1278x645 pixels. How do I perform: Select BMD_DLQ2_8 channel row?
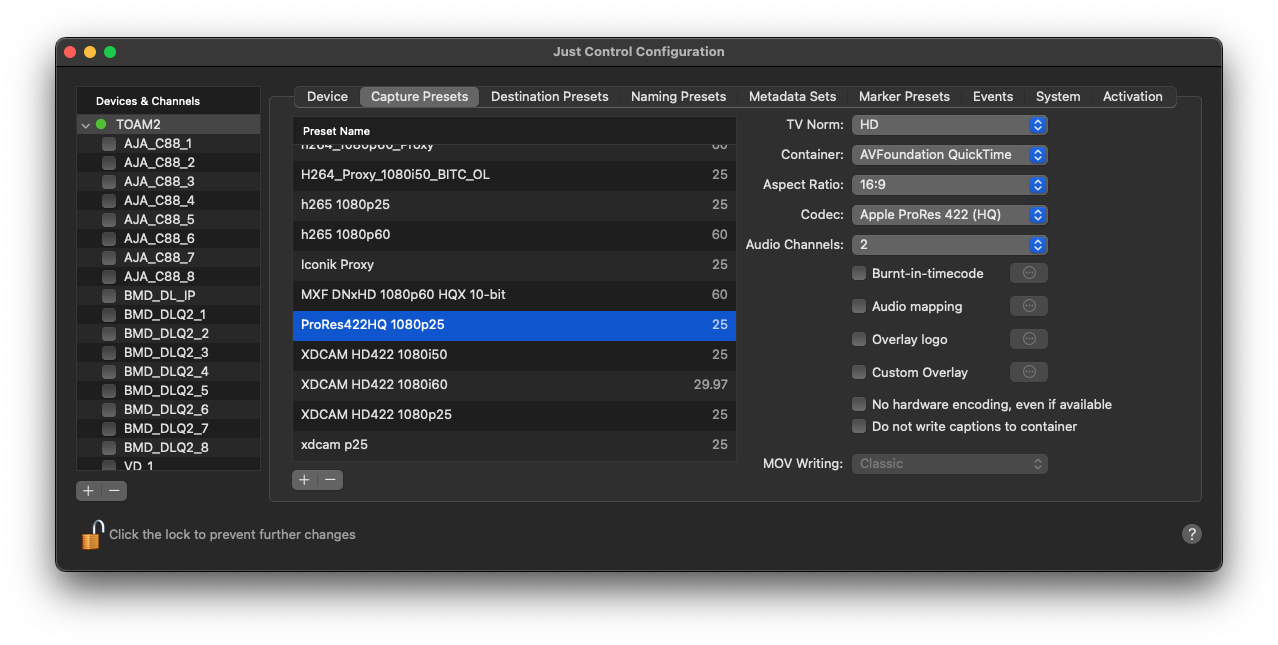tap(168, 448)
